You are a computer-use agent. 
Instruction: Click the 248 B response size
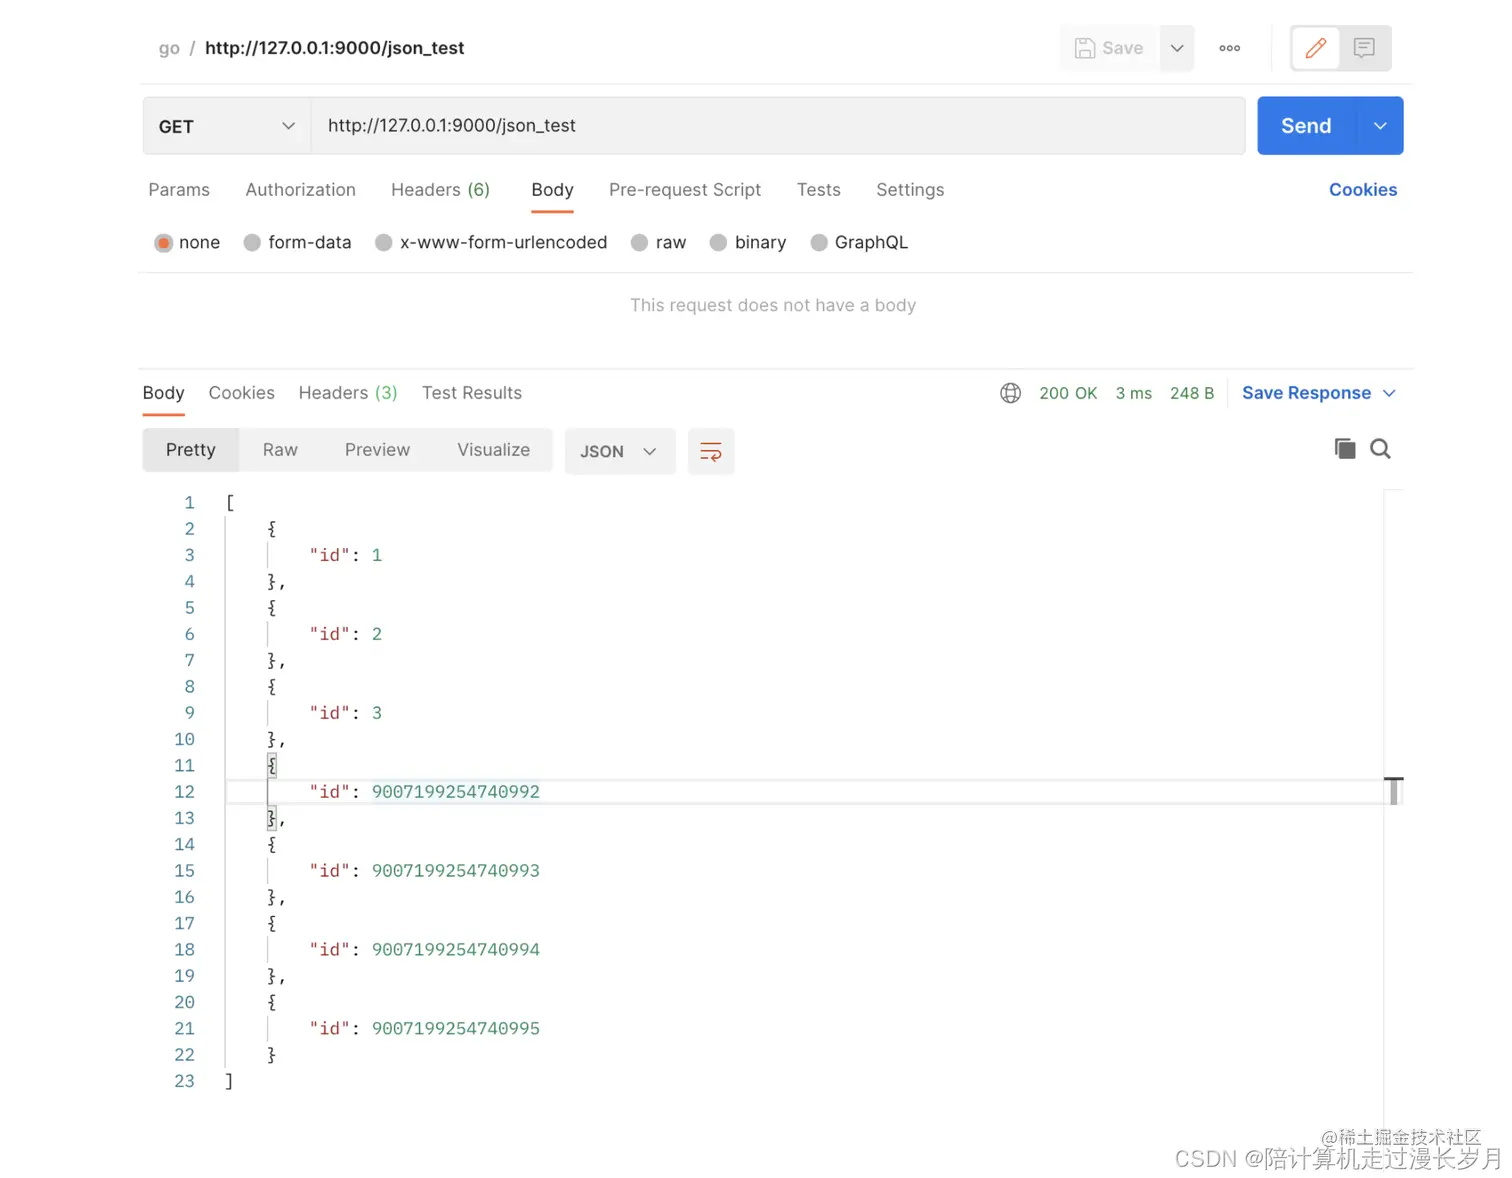[1192, 394]
